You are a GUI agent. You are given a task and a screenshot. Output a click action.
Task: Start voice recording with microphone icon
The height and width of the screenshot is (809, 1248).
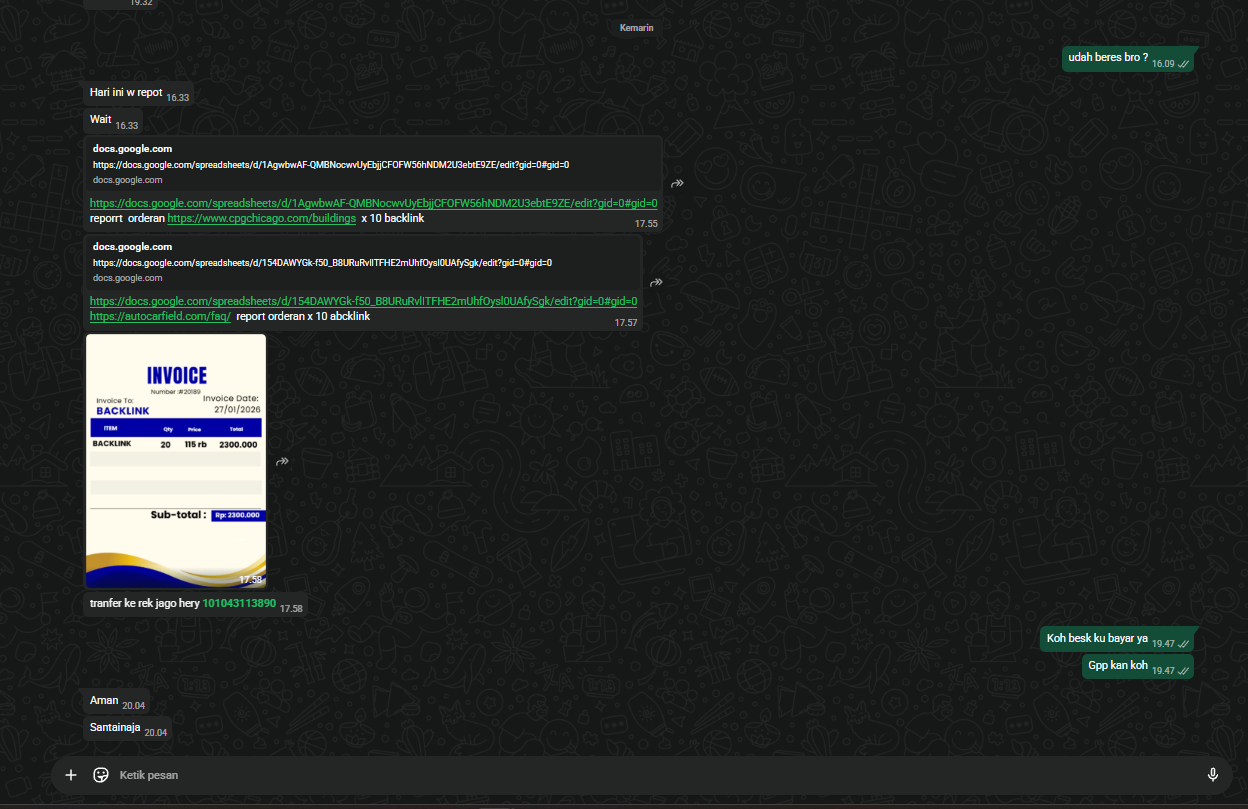[x=1213, y=775]
